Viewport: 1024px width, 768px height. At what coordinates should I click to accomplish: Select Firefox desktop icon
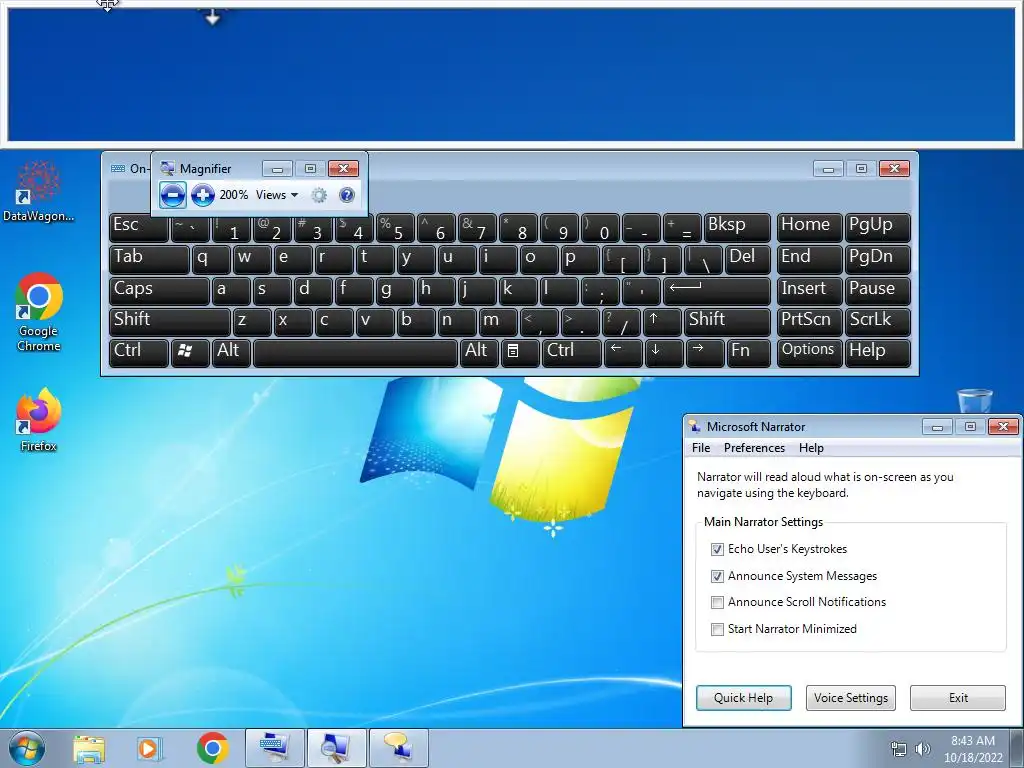click(x=39, y=420)
